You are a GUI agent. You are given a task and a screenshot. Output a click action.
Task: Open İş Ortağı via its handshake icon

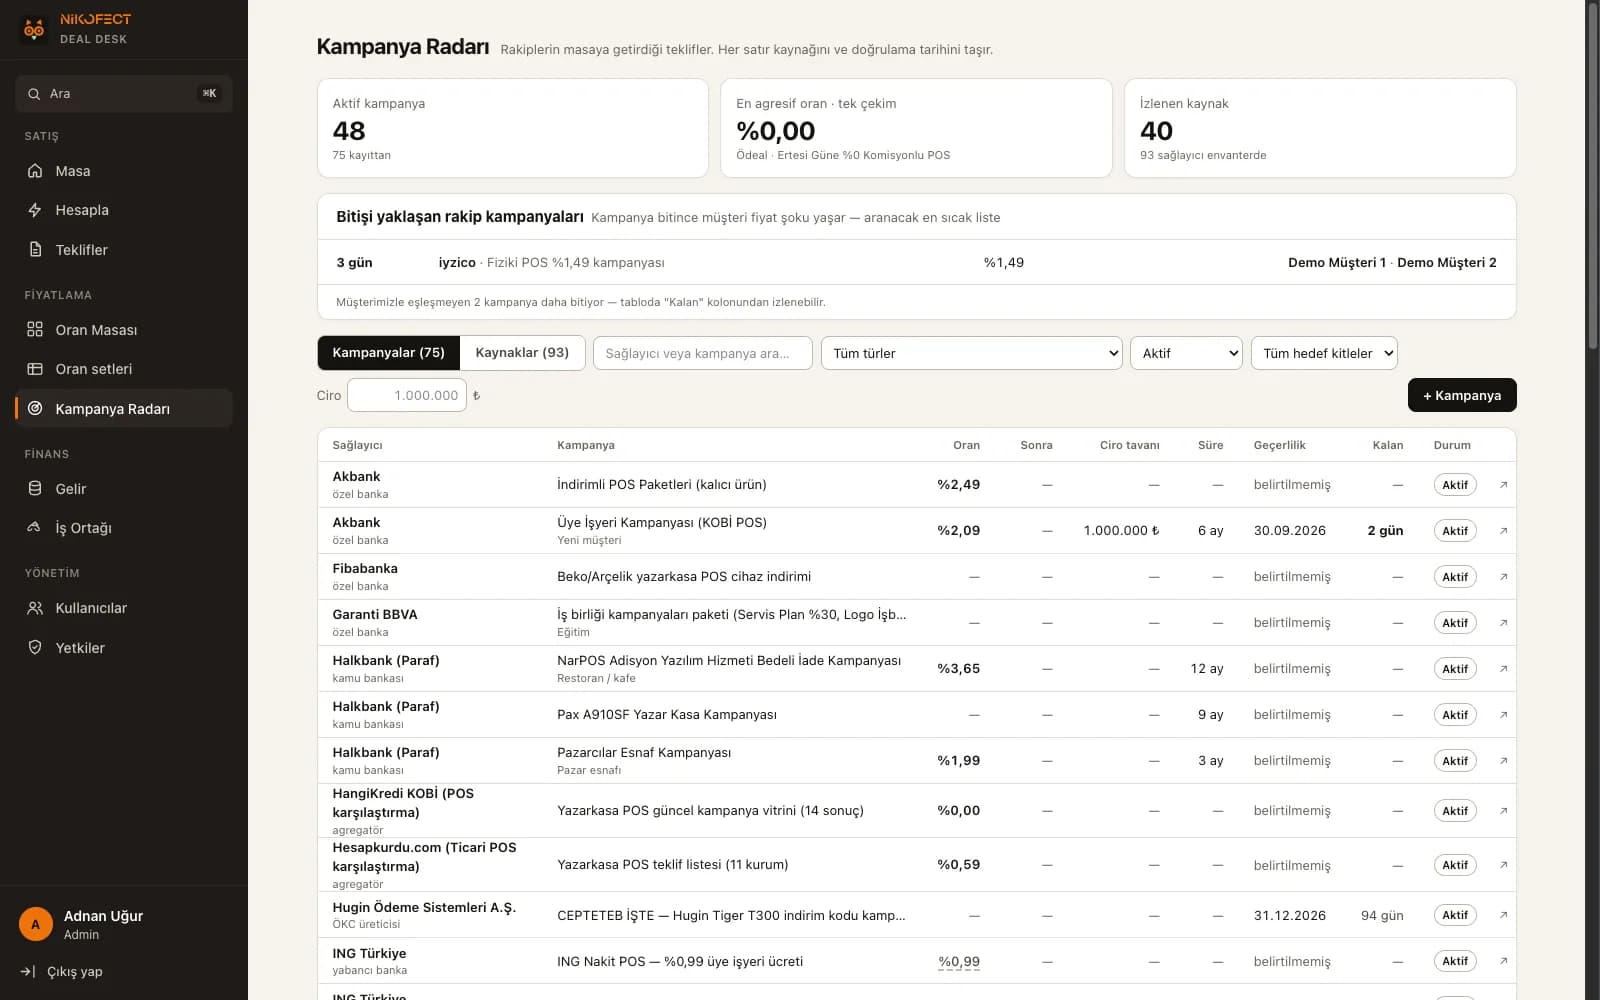35,528
